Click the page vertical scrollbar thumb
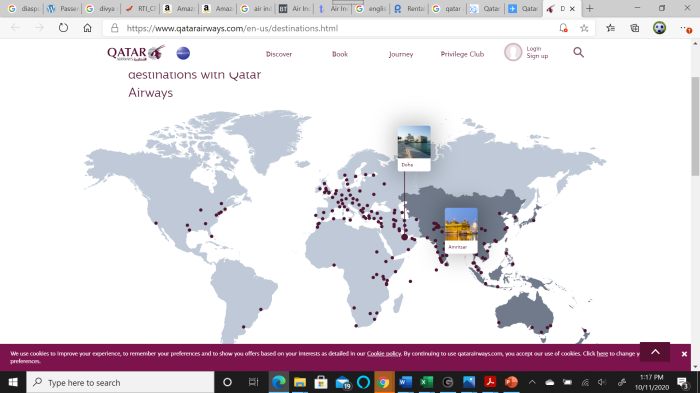The image size is (700, 393). click(x=695, y=126)
